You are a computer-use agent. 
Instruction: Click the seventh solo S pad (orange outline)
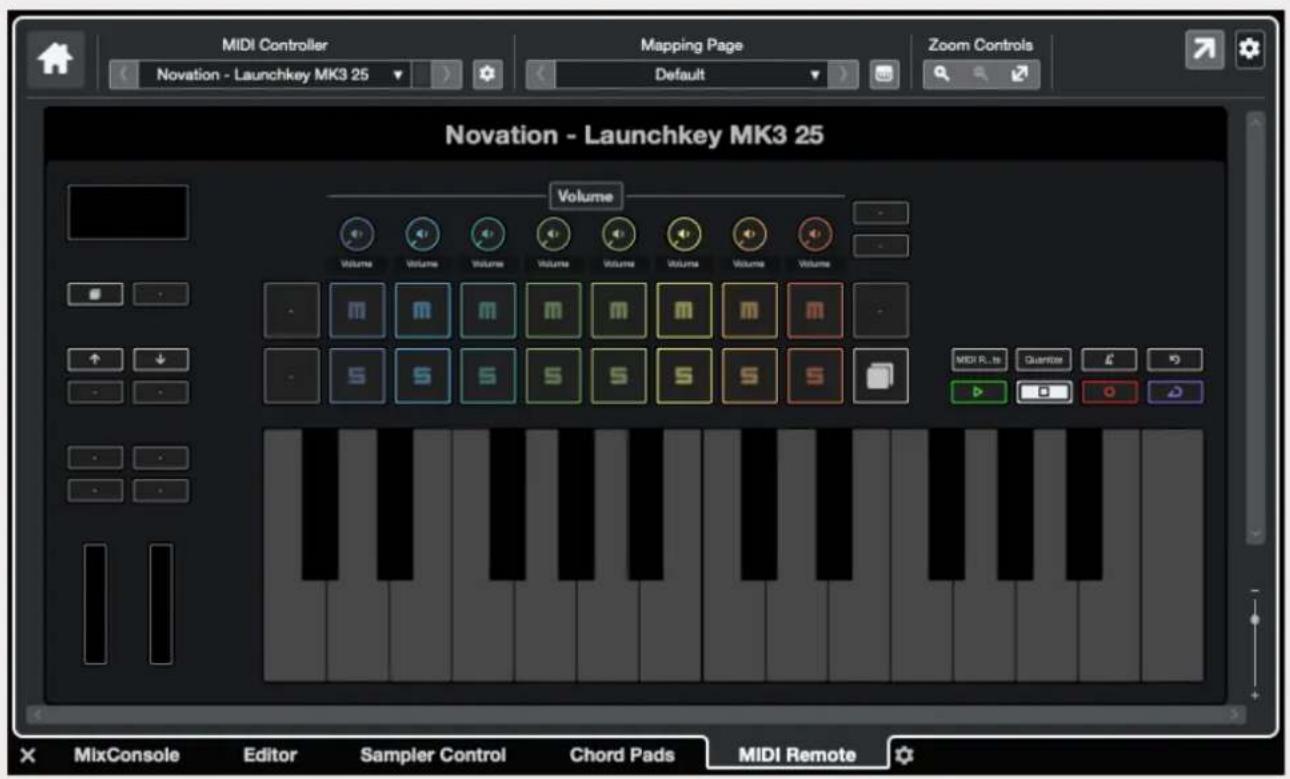point(750,376)
